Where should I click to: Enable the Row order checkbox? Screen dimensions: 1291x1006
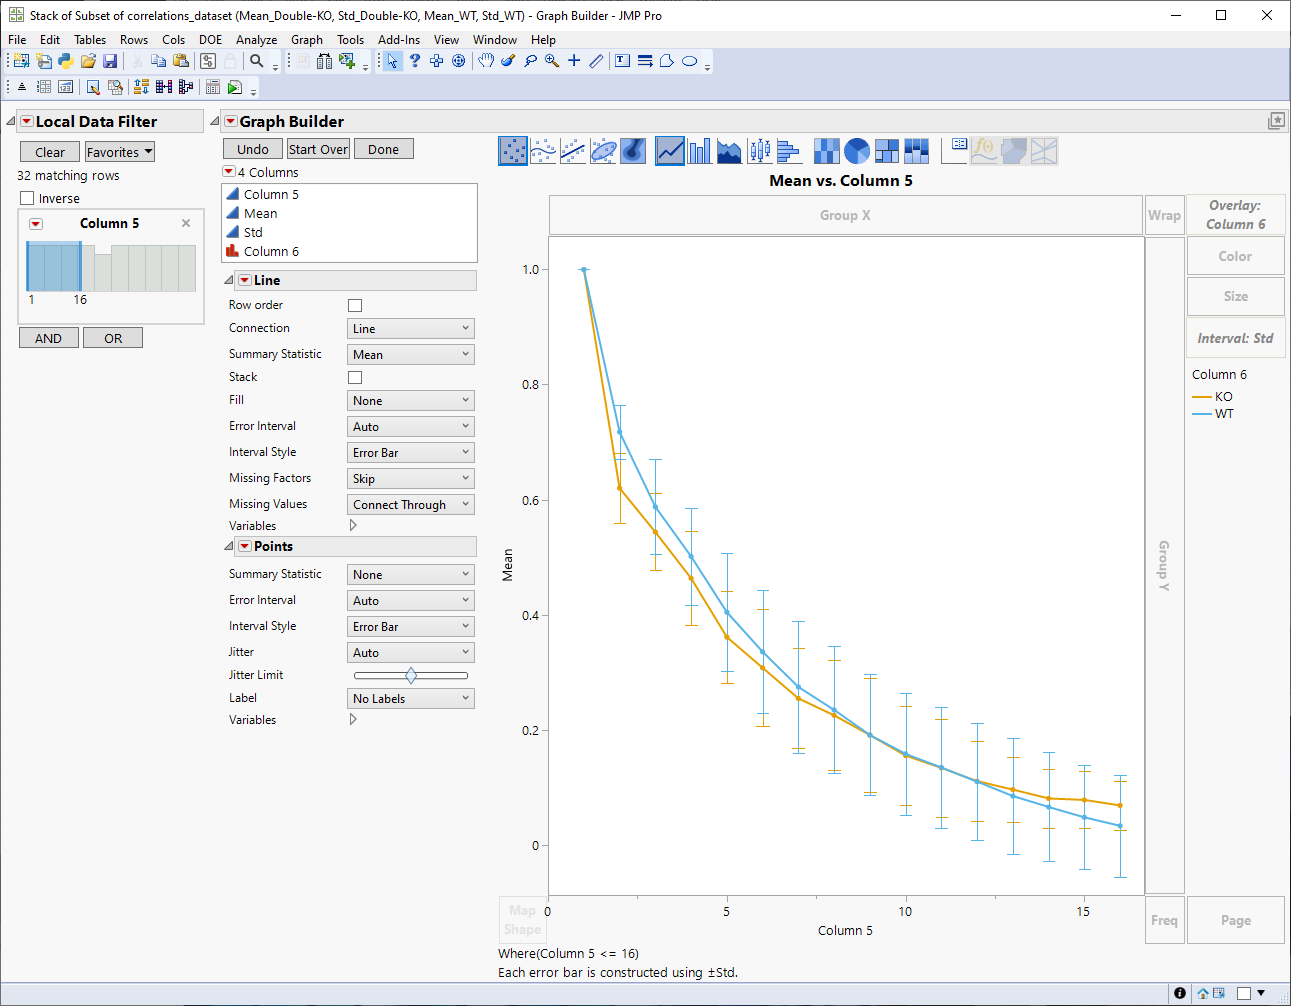355,305
